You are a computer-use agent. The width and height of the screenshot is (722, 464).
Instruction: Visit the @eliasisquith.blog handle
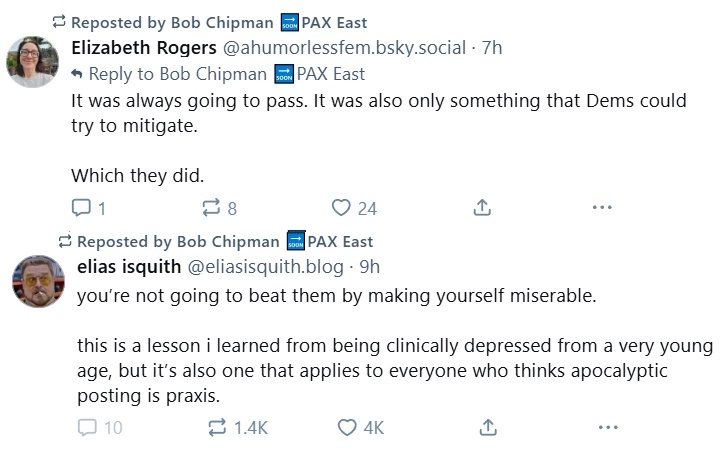pos(266,267)
